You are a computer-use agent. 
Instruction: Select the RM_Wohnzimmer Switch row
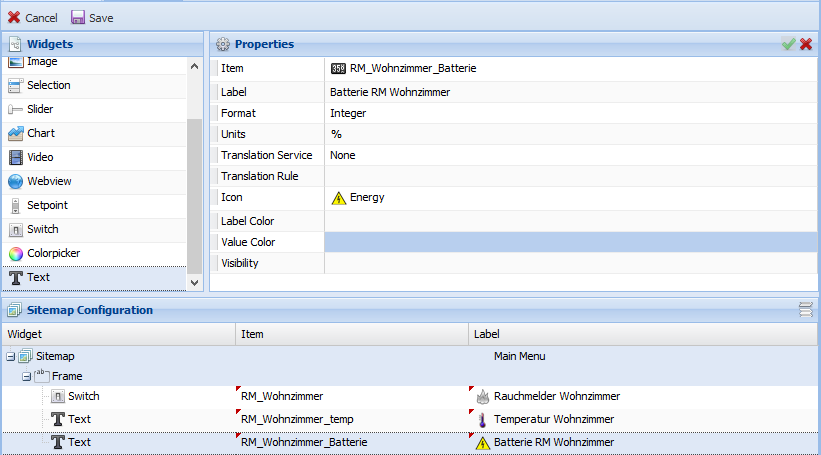(300, 396)
